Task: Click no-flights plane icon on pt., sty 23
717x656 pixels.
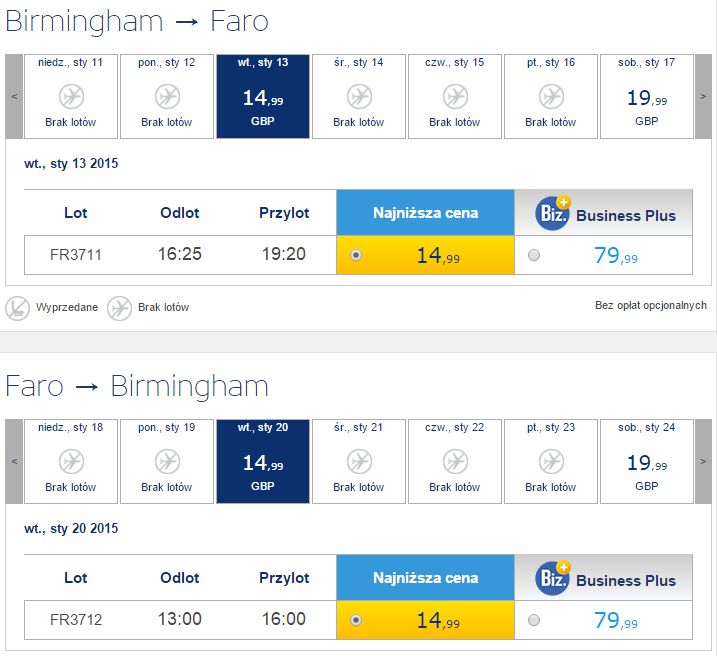Action: tap(551, 462)
